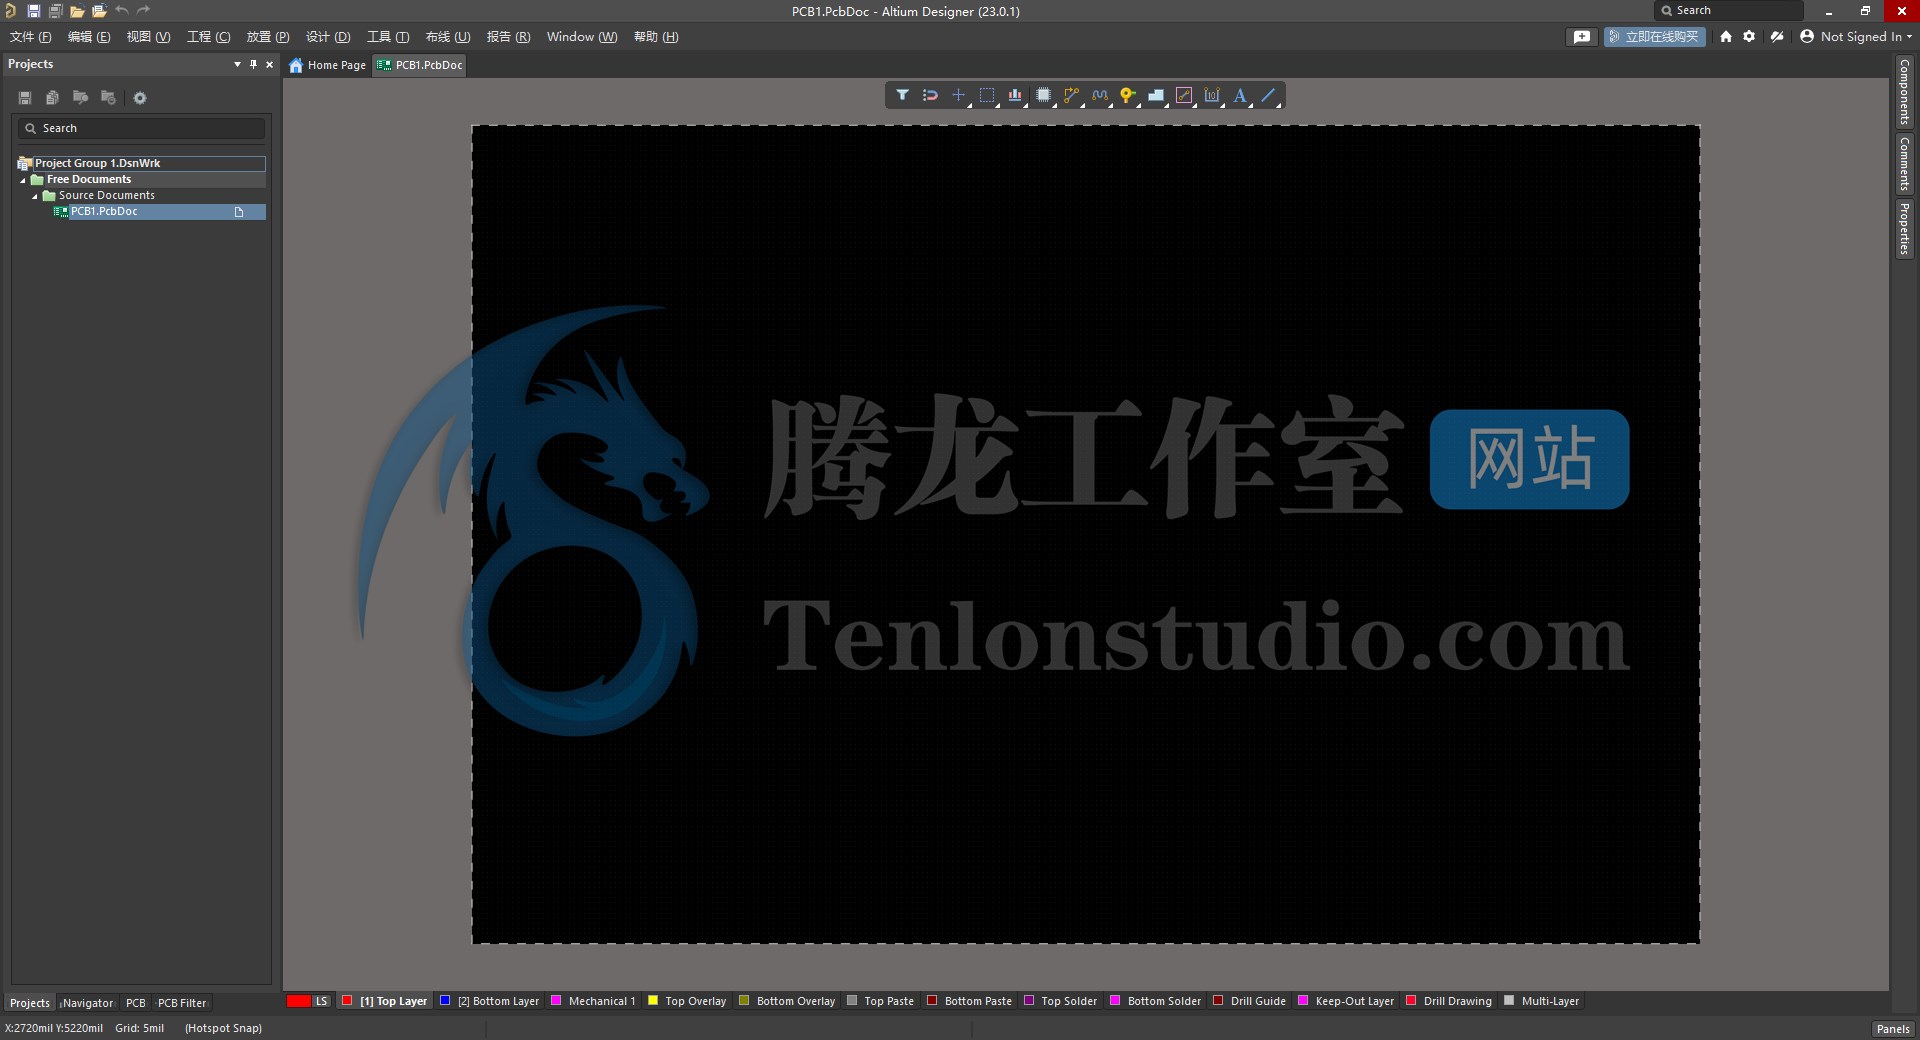This screenshot has width=1920, height=1040.
Task: Select Project Group 1.DsnWrk entry
Action: (x=141, y=163)
